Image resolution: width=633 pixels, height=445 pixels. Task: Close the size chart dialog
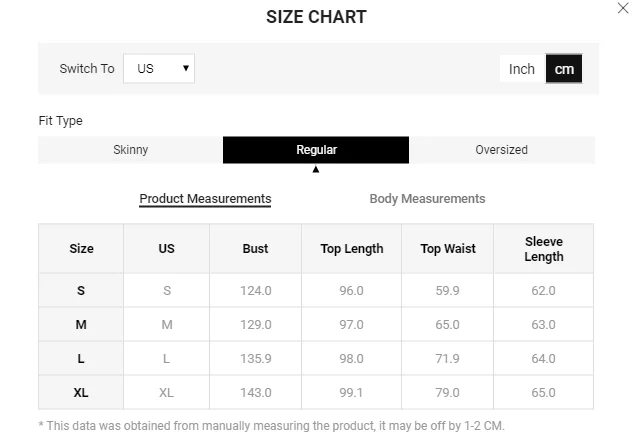coord(622,8)
